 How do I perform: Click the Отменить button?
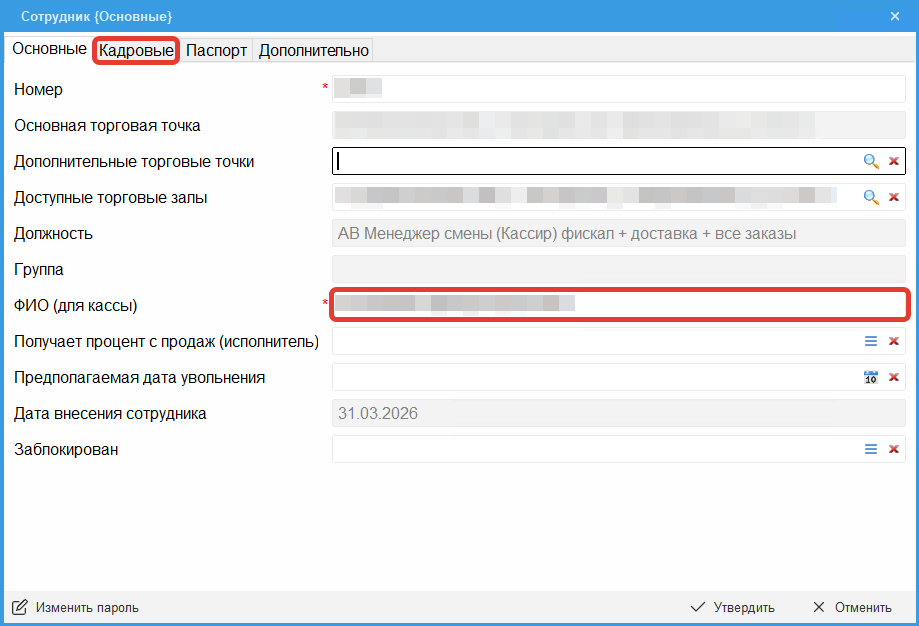pos(851,607)
